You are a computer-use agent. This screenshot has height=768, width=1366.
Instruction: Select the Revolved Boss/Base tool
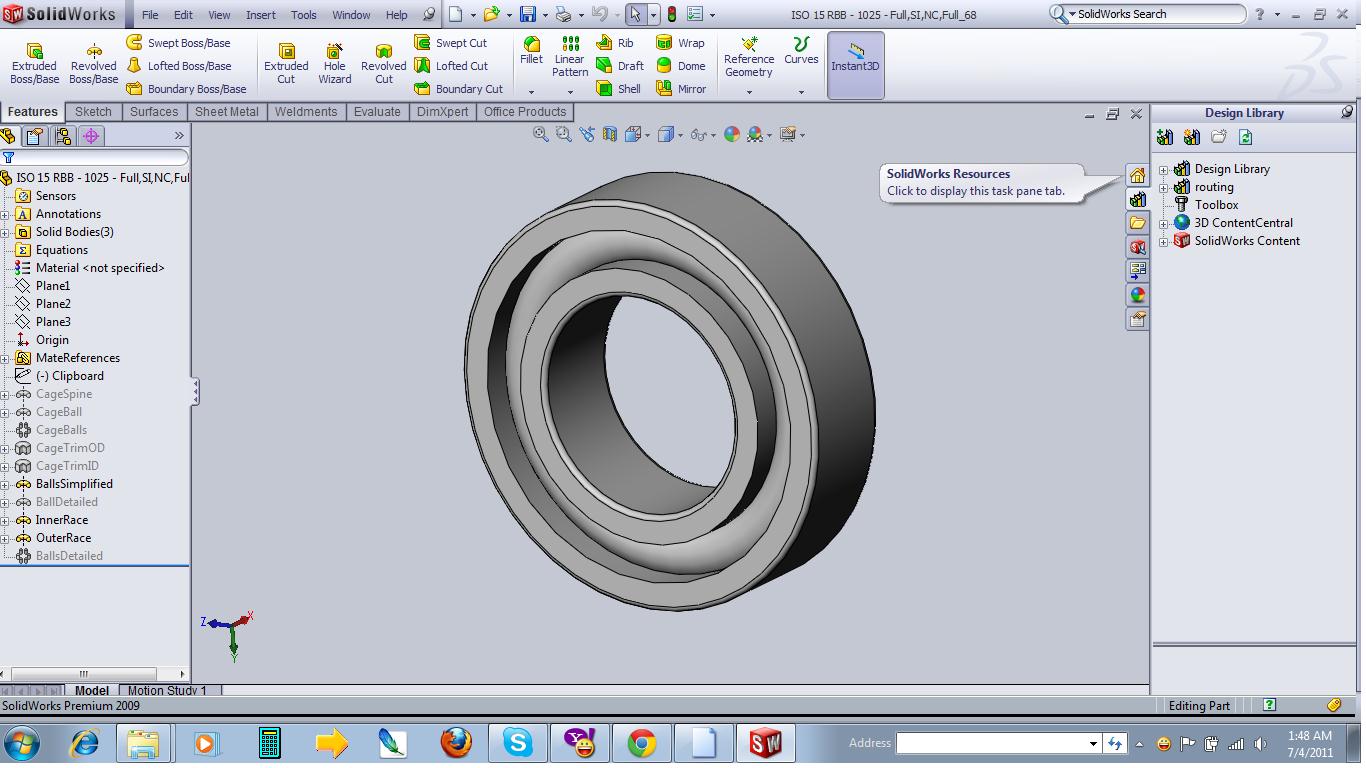point(94,64)
